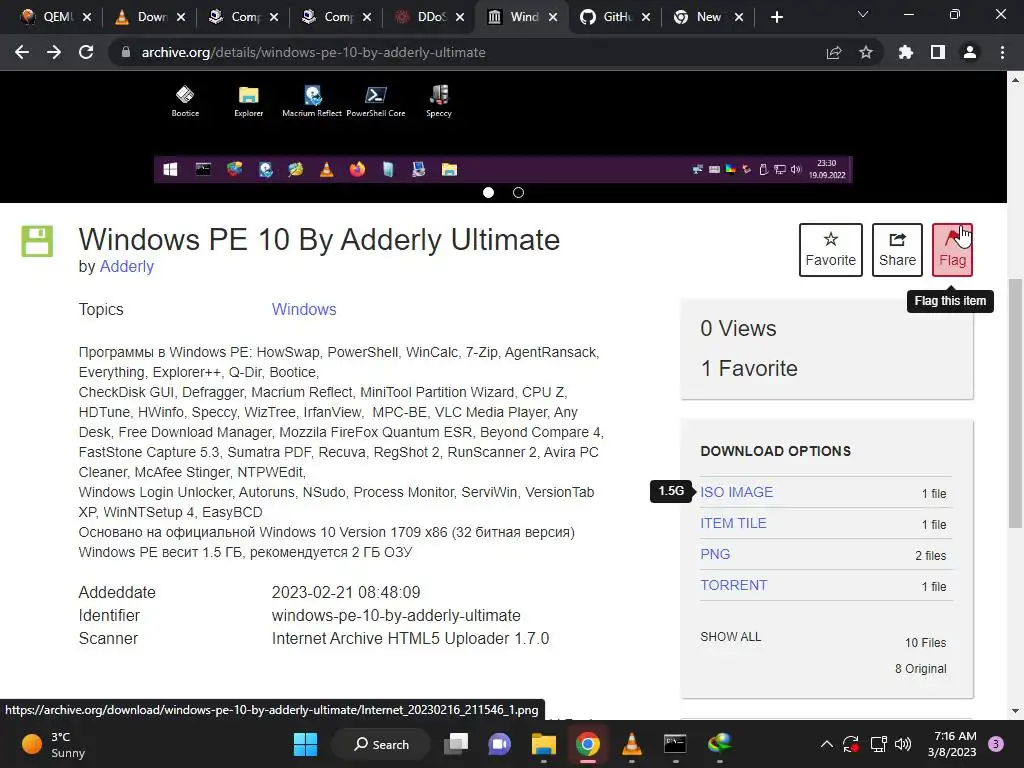The width and height of the screenshot is (1024, 768).
Task: Select the first carousel dot
Action: (488, 193)
